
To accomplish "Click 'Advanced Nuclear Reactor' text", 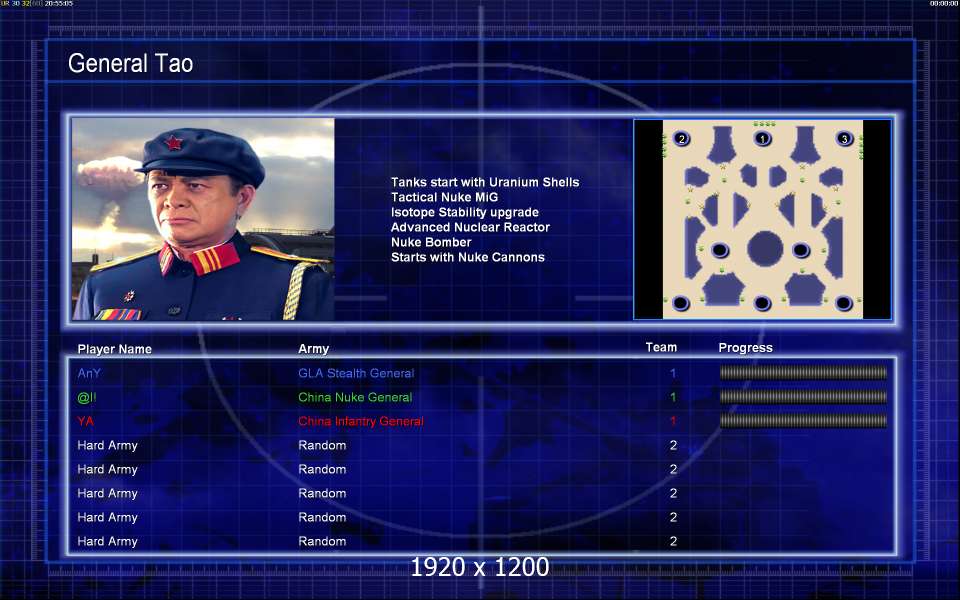I will tap(470, 227).
